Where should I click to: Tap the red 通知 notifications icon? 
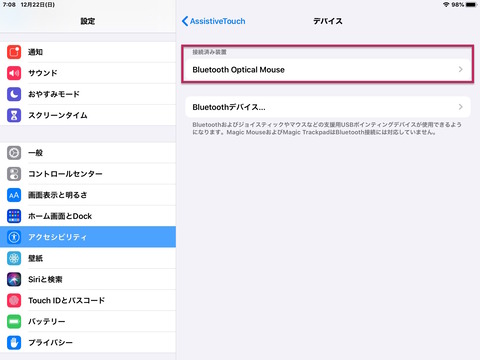pos(14,52)
